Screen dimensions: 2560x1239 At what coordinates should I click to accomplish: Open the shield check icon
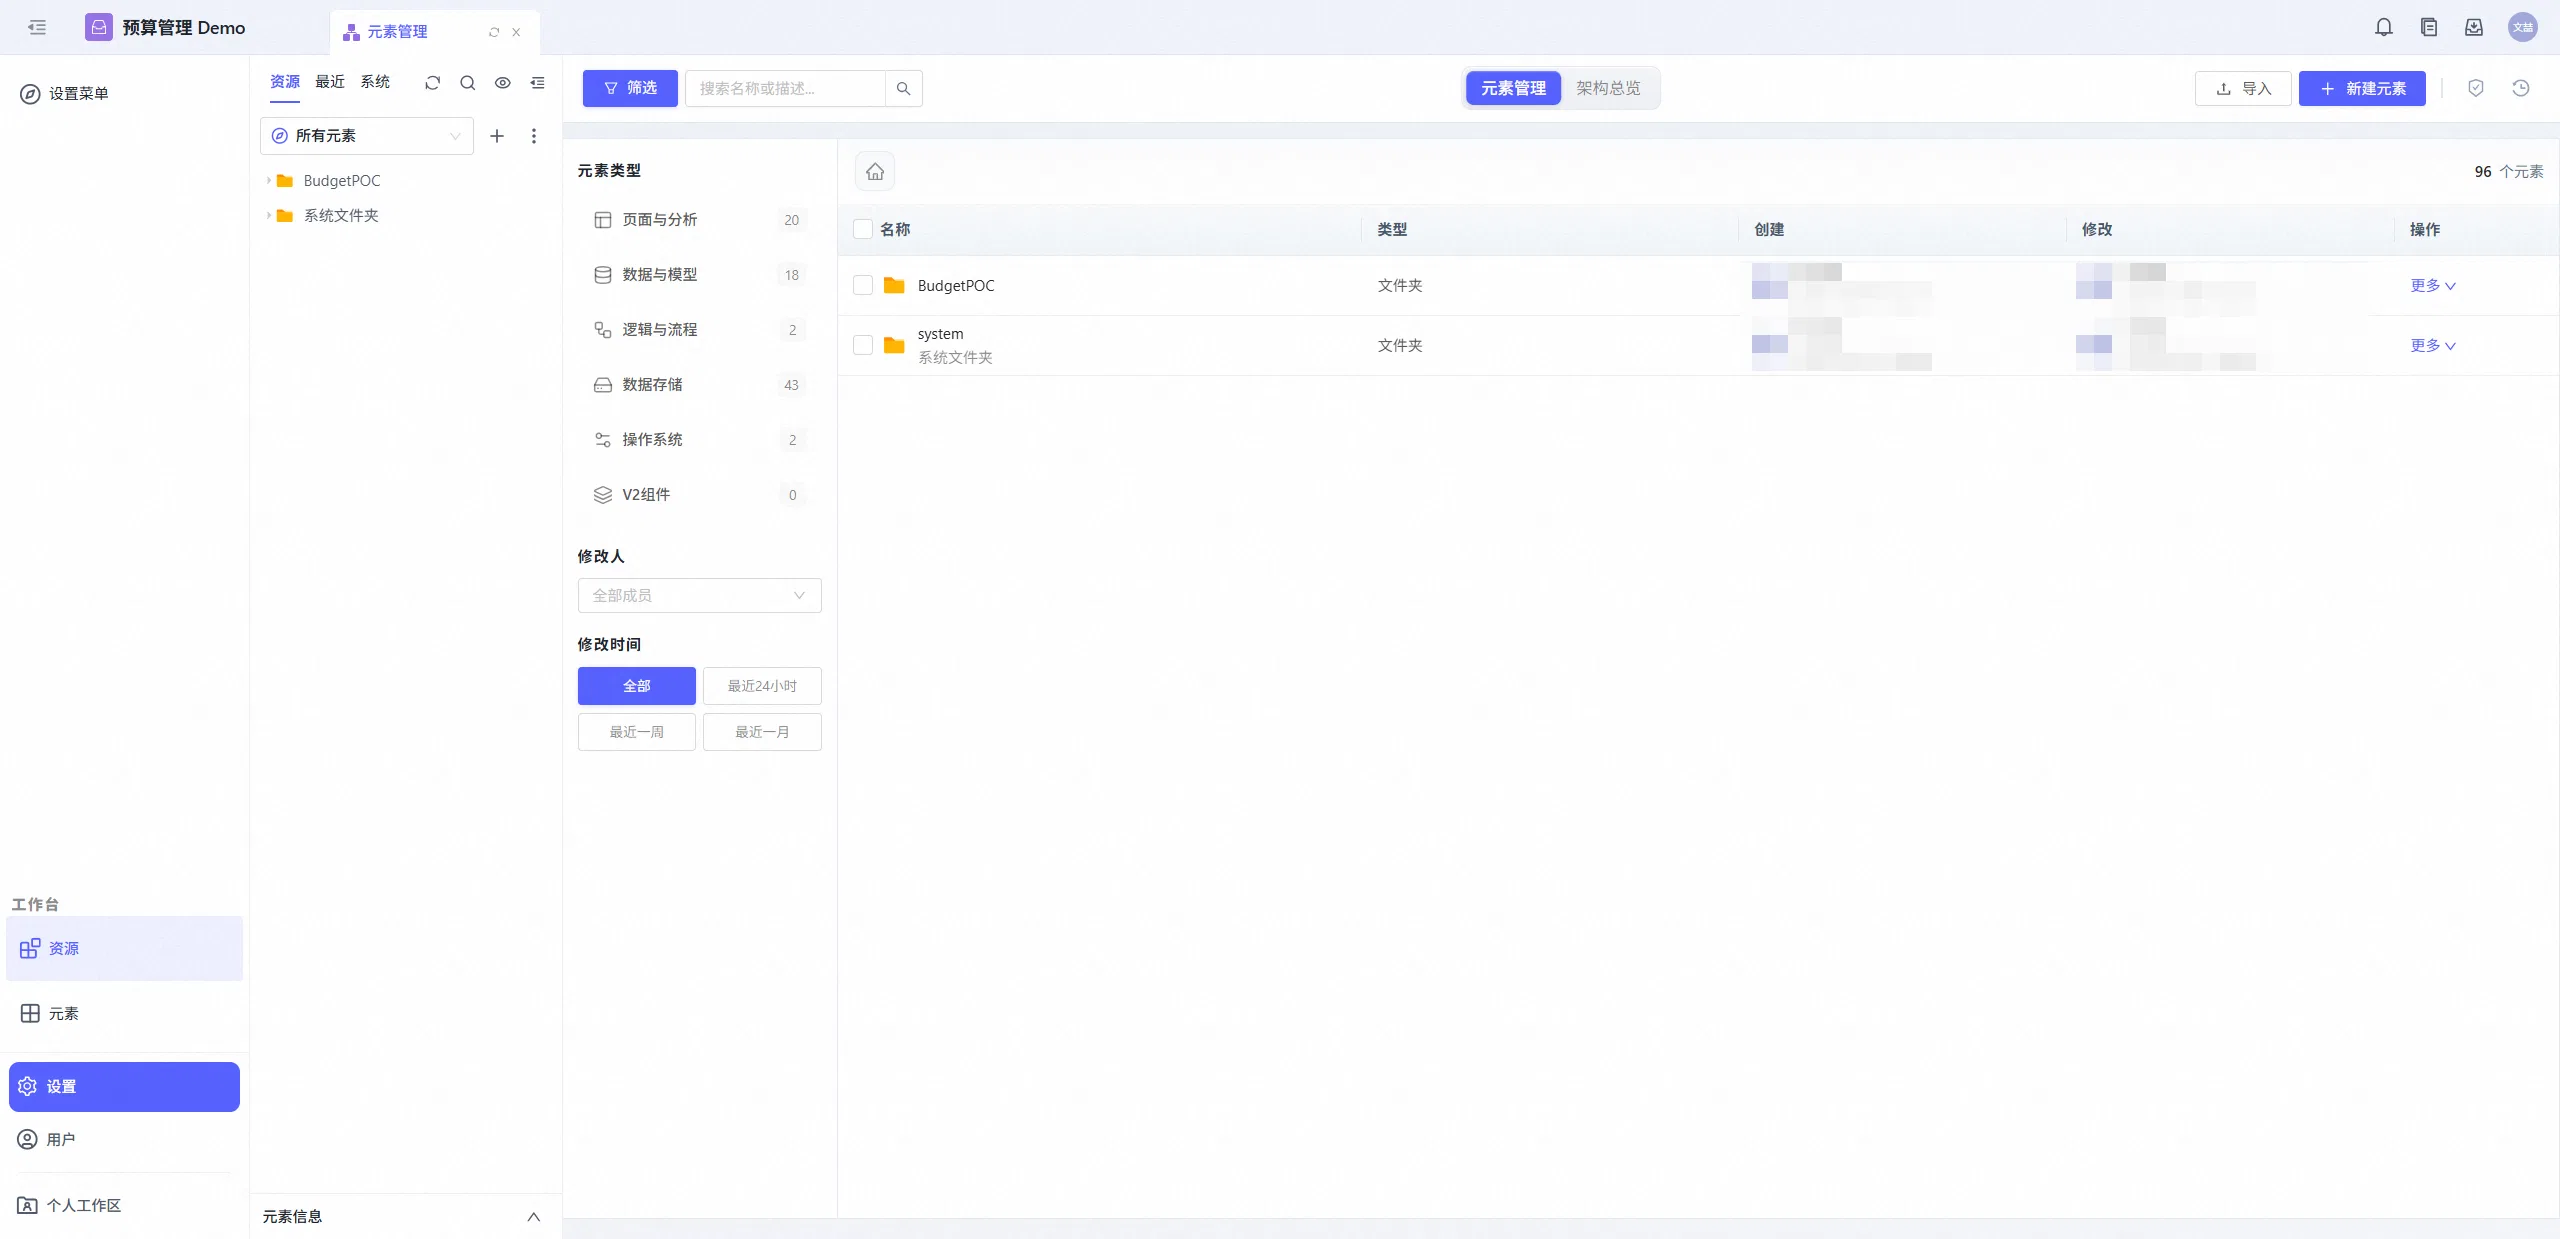[2476, 88]
